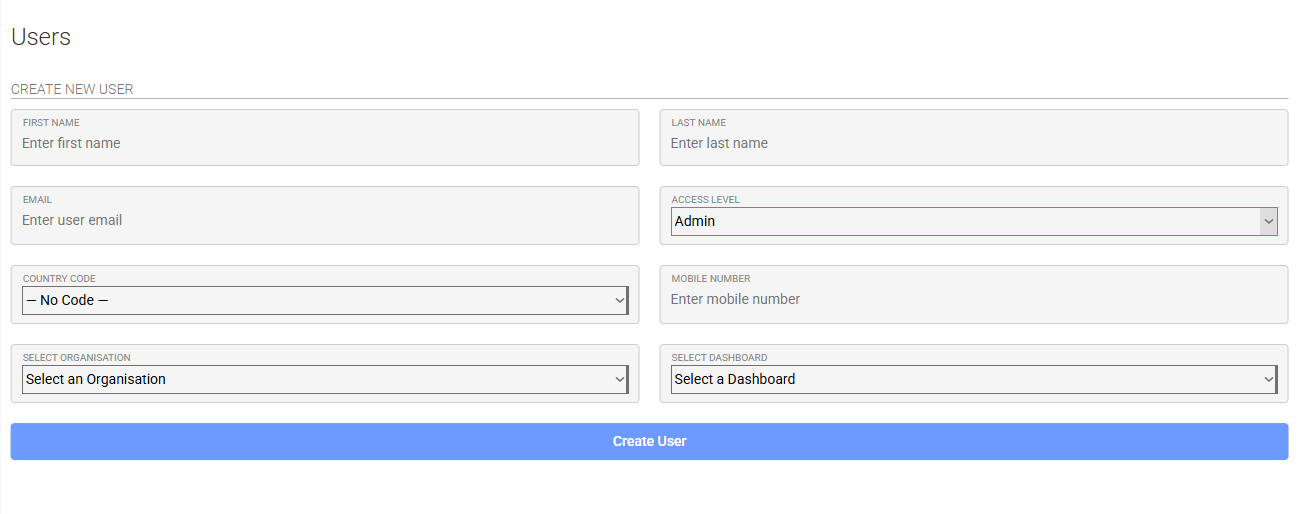Expand the Select an Organisation dropdown
This screenshot has height=514, width=1298.
(x=325, y=379)
